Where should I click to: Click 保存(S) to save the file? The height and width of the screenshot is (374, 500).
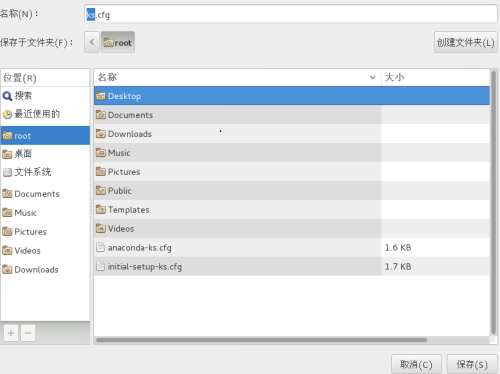[472, 364]
